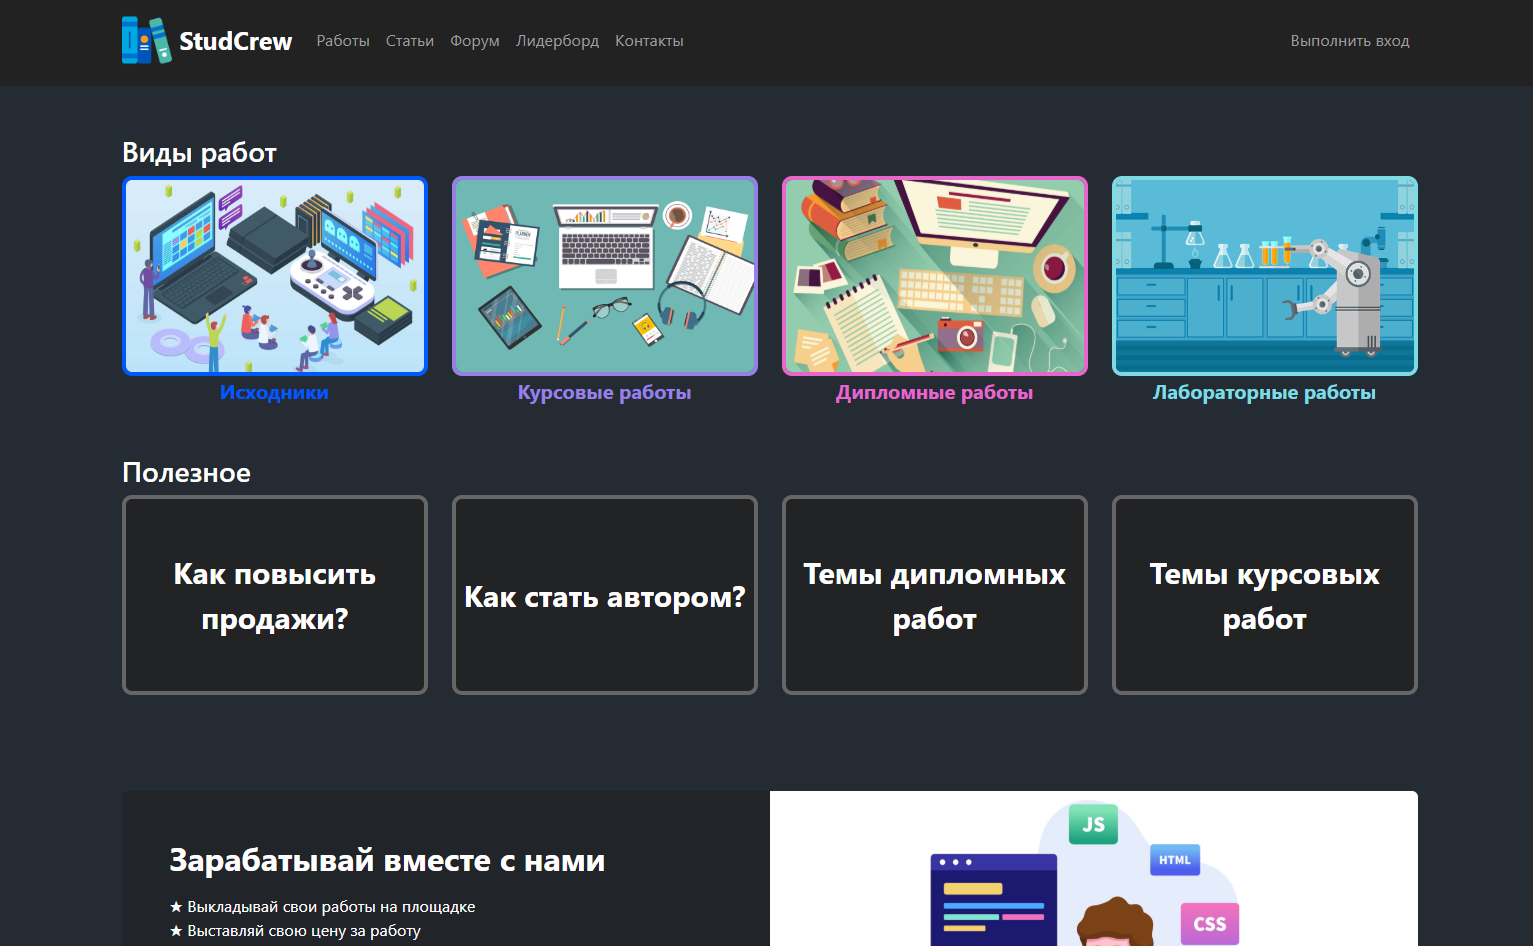Click the JS badge in the illustration

[x=1092, y=824]
